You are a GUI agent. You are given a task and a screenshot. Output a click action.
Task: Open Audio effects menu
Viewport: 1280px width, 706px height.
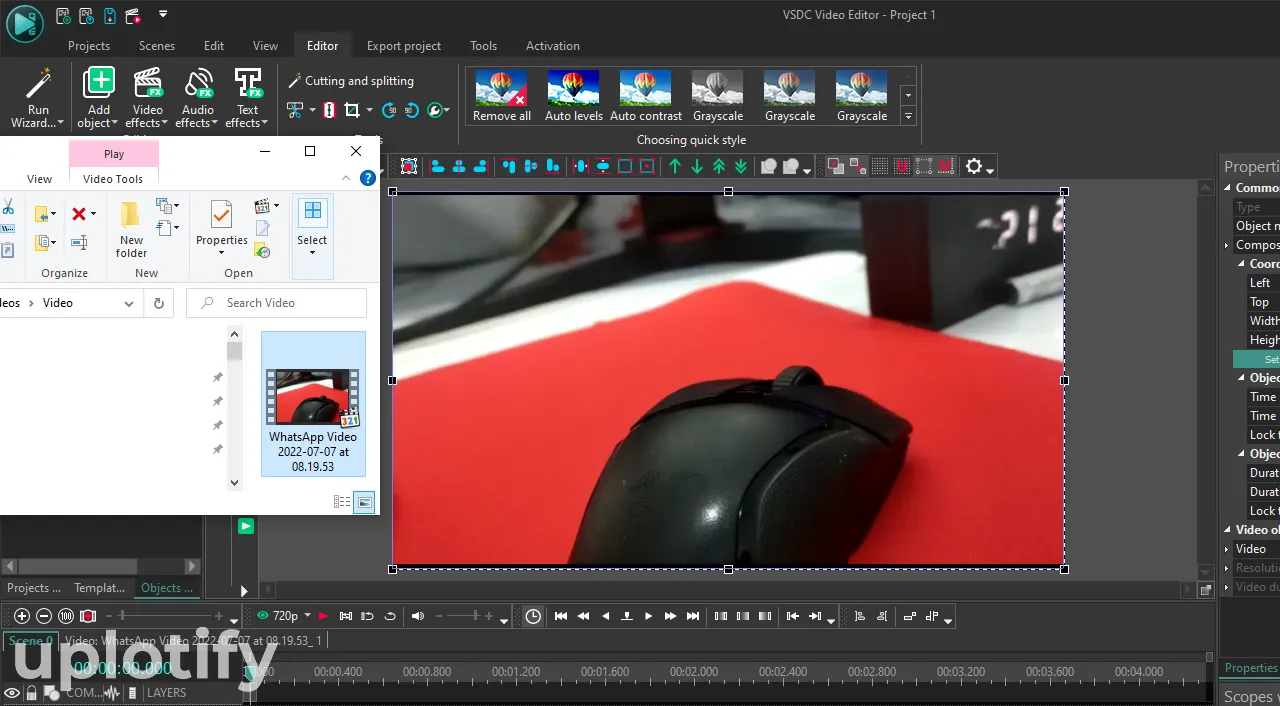coord(198,98)
